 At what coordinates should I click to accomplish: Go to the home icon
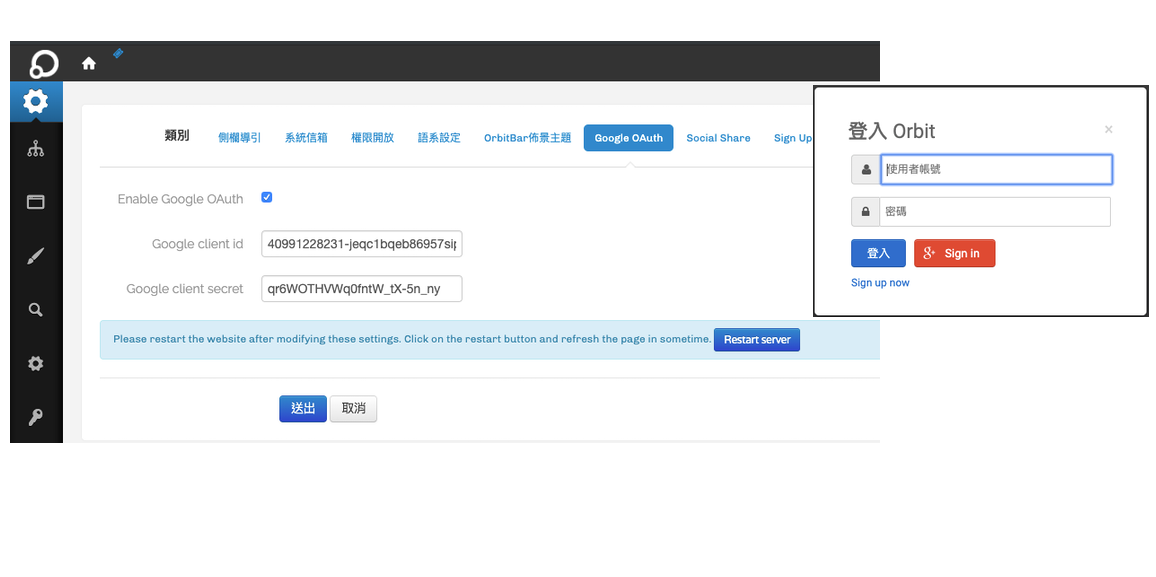[89, 64]
